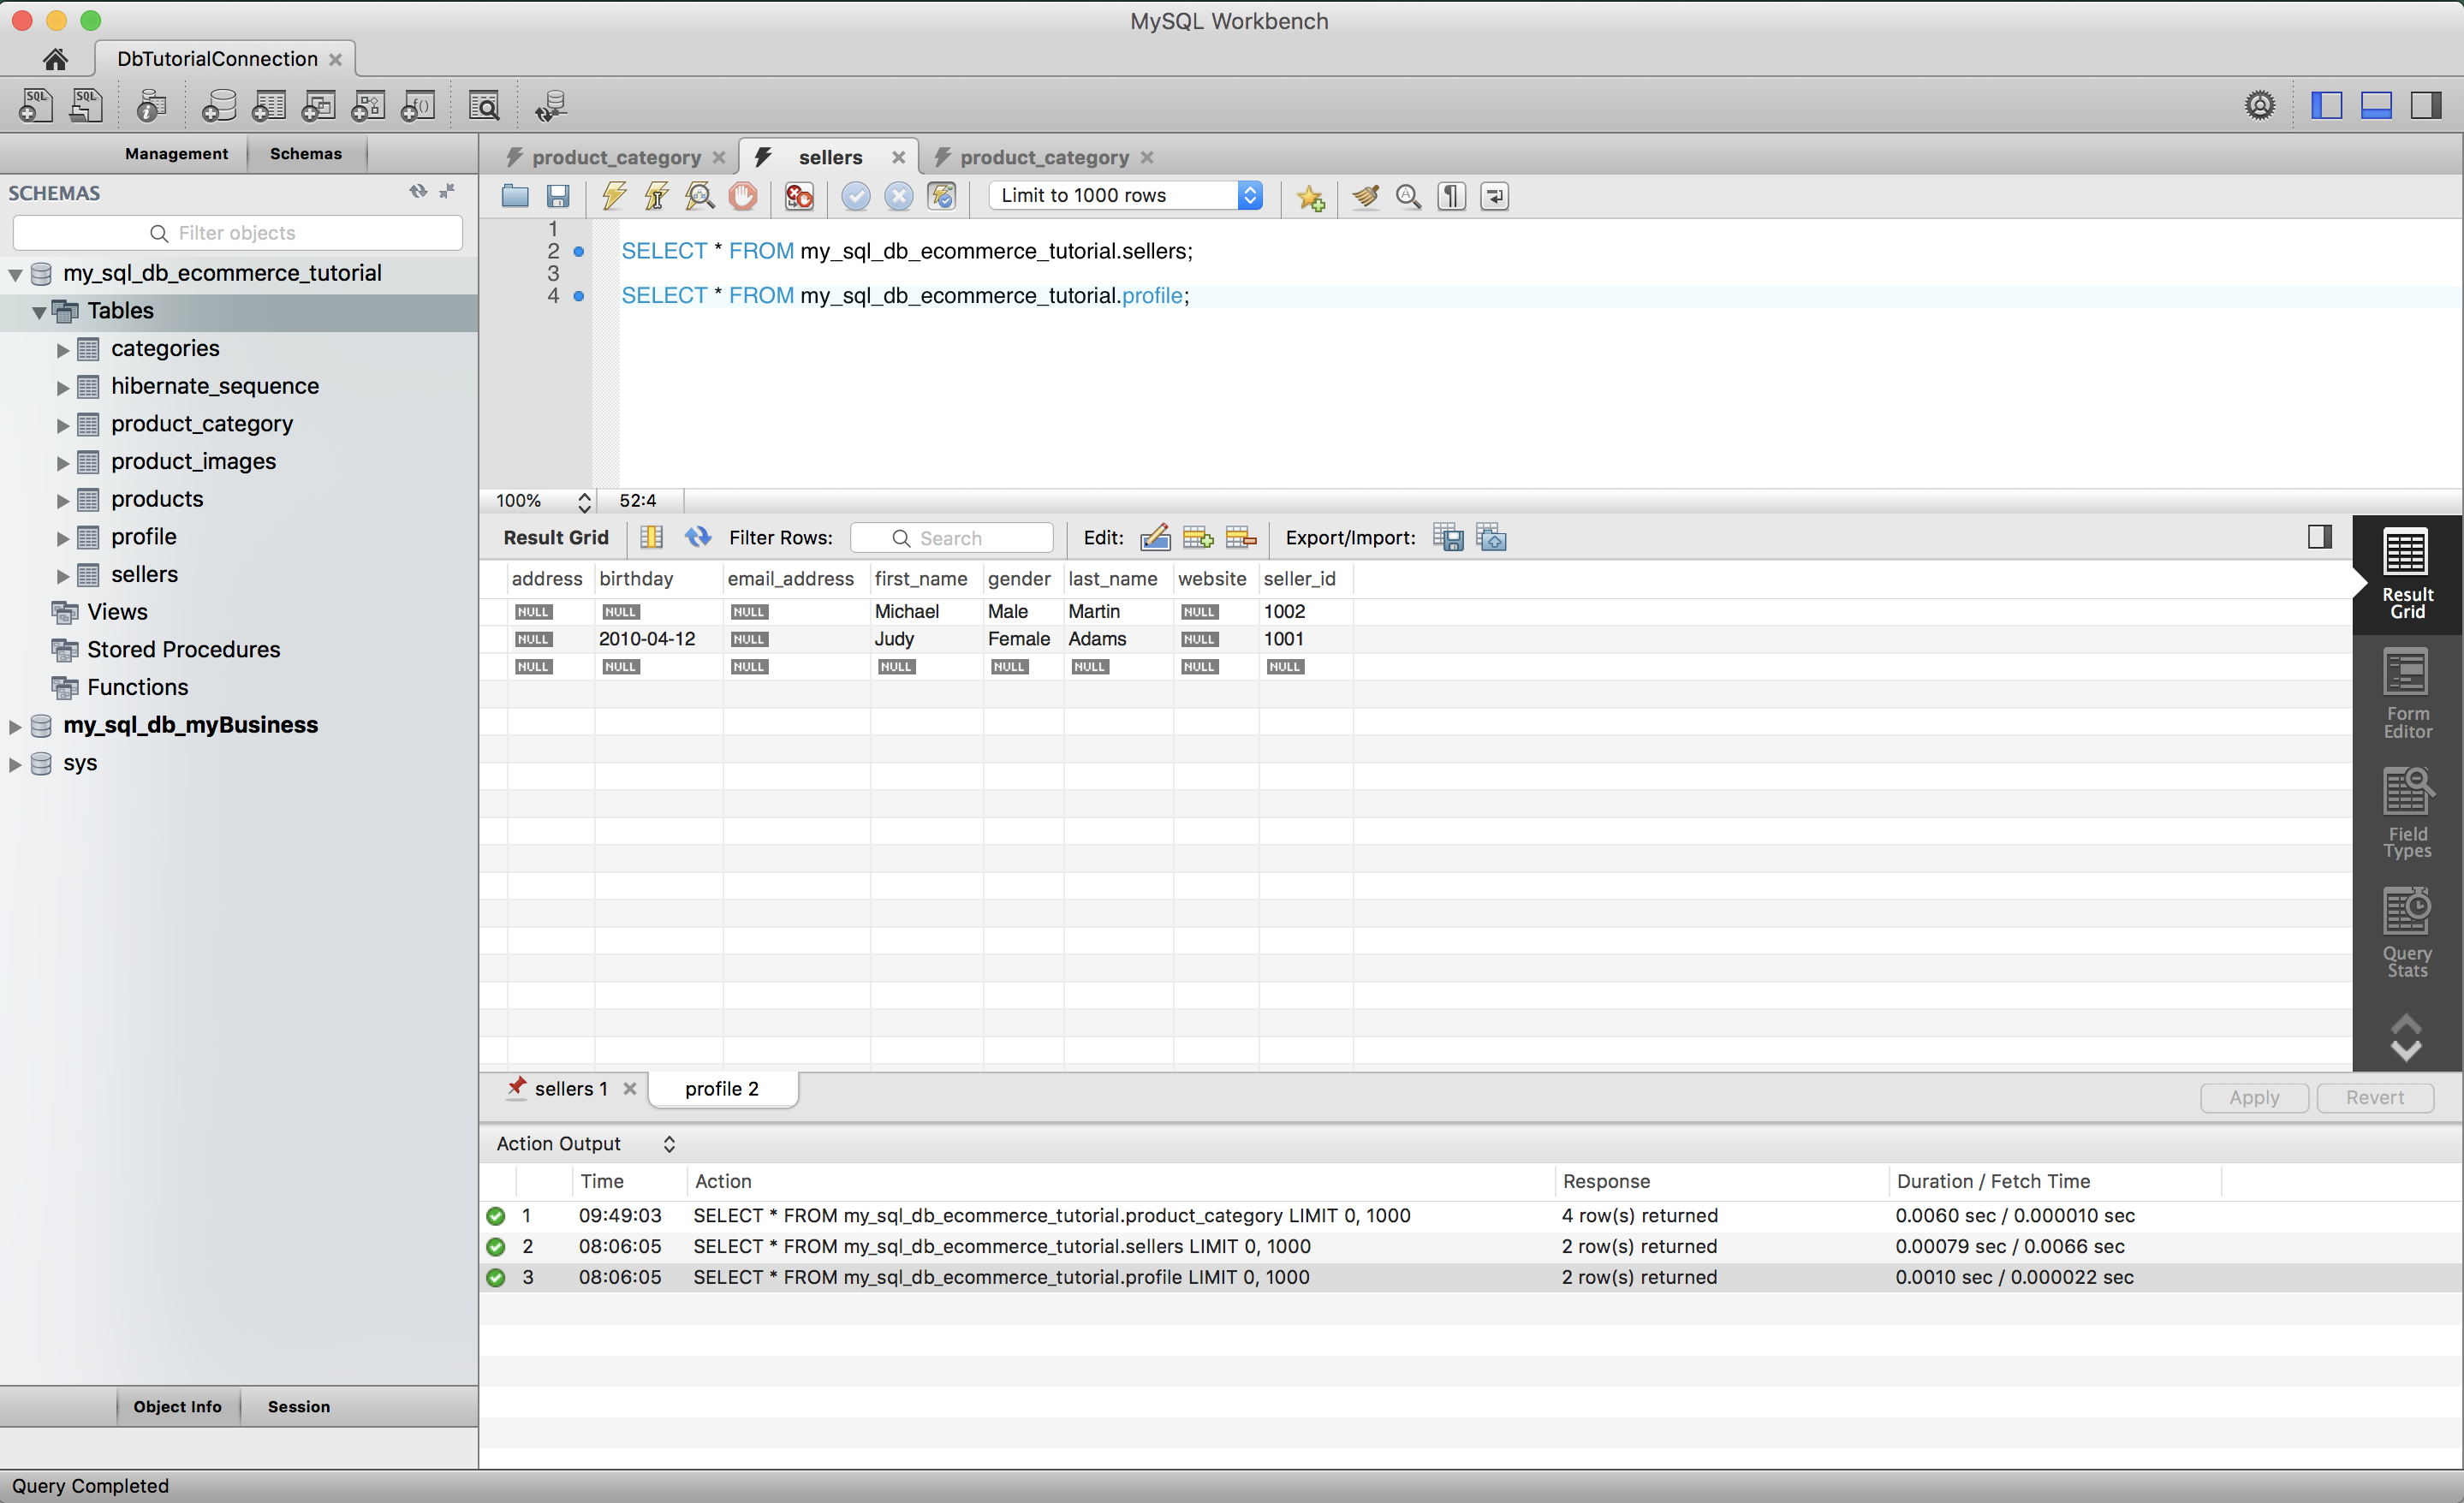Toggle the right secondary sidebar visibility

(2426, 106)
